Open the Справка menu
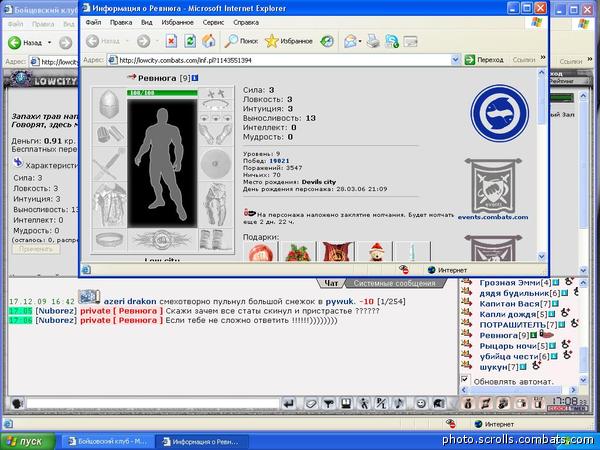The width and height of the screenshot is (600, 450). [x=246, y=22]
